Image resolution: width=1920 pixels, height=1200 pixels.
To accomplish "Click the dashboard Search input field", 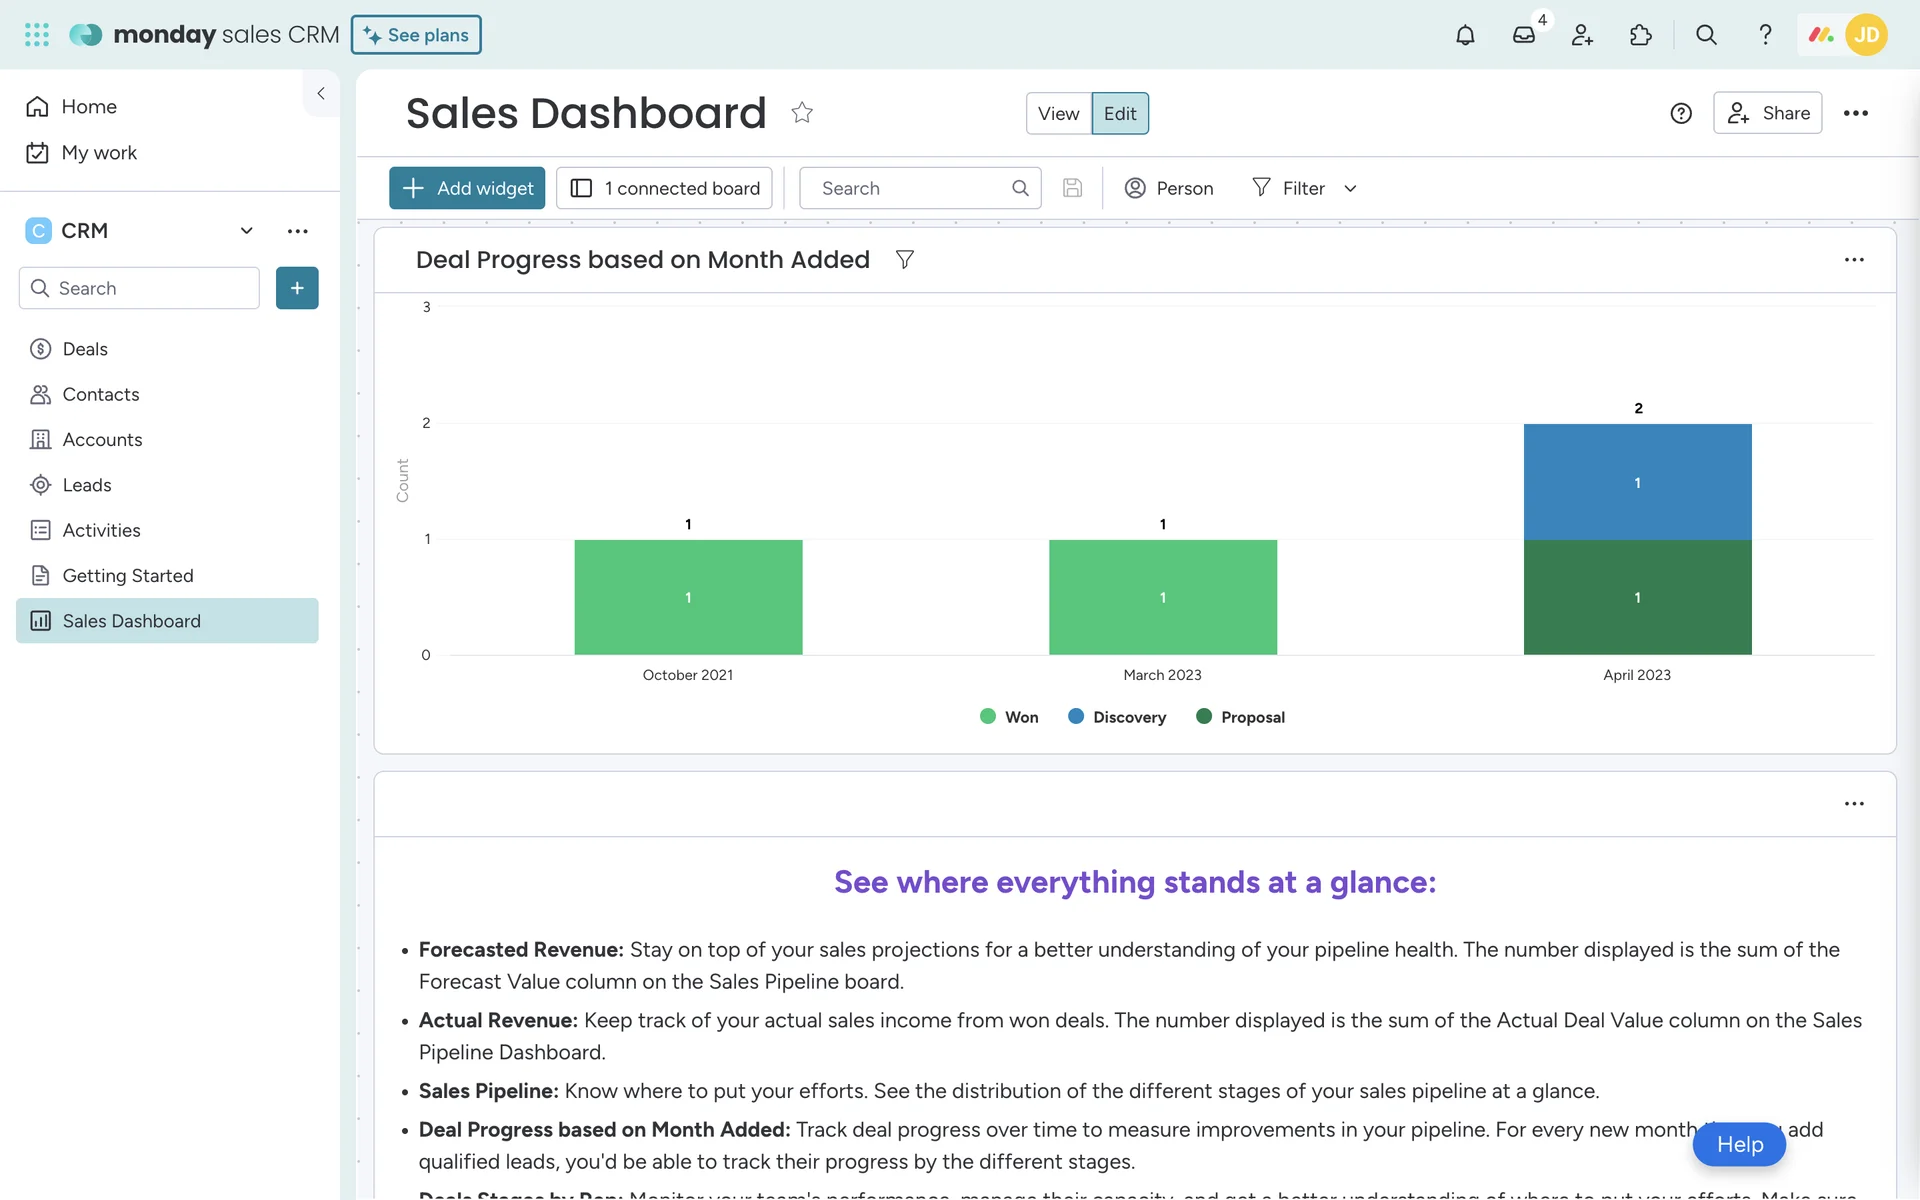I will 908,188.
